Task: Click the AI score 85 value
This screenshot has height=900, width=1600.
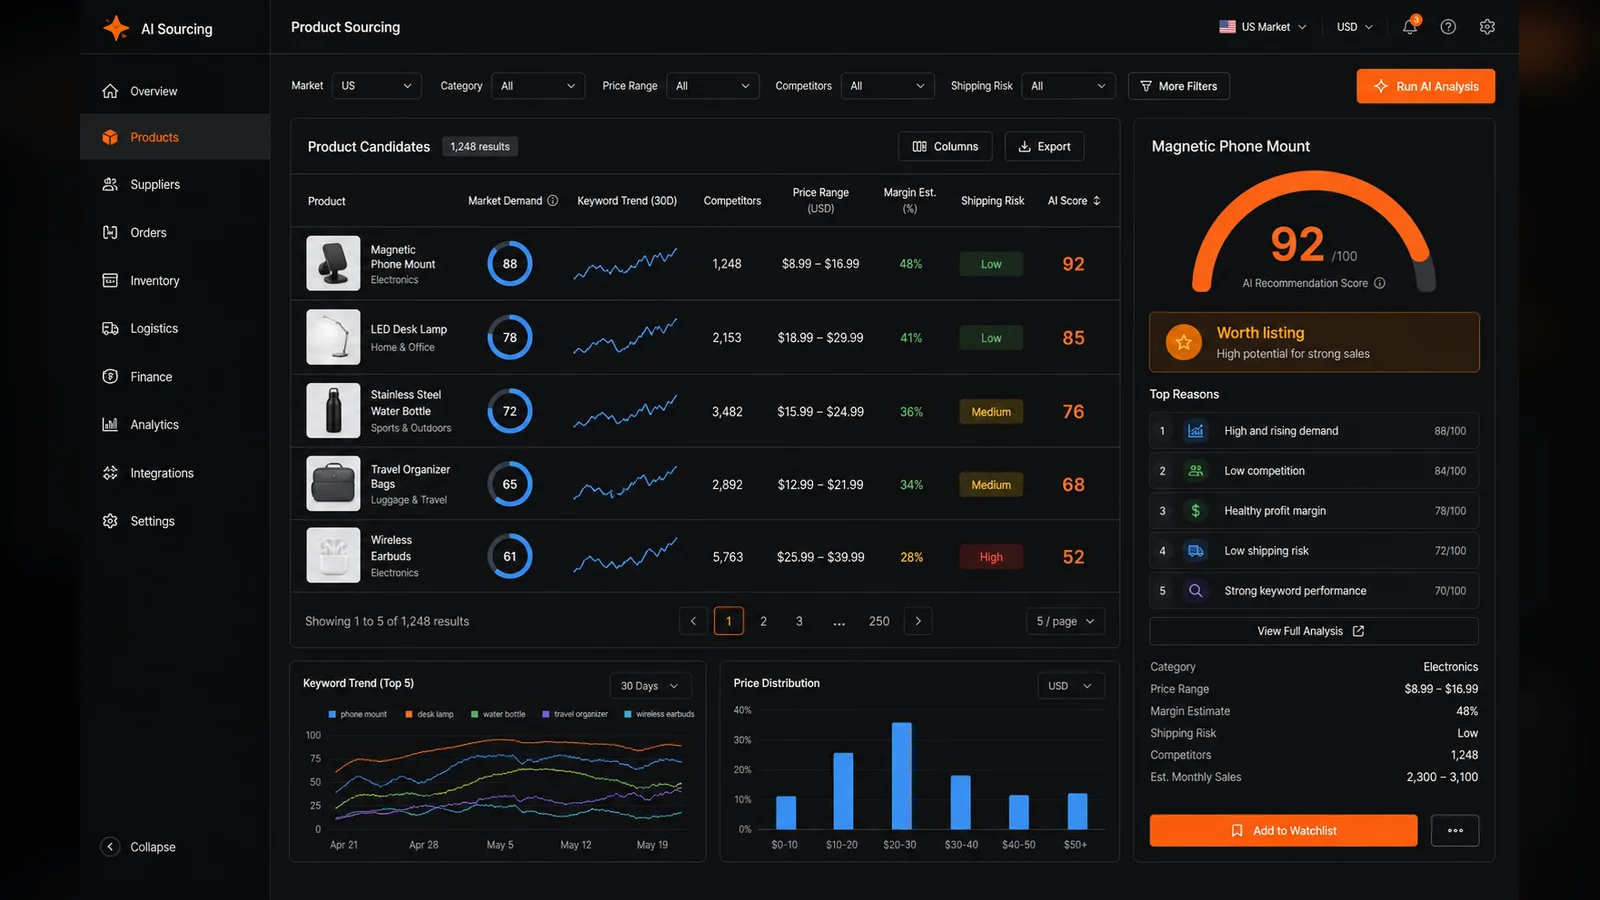Action: pyautogui.click(x=1073, y=338)
